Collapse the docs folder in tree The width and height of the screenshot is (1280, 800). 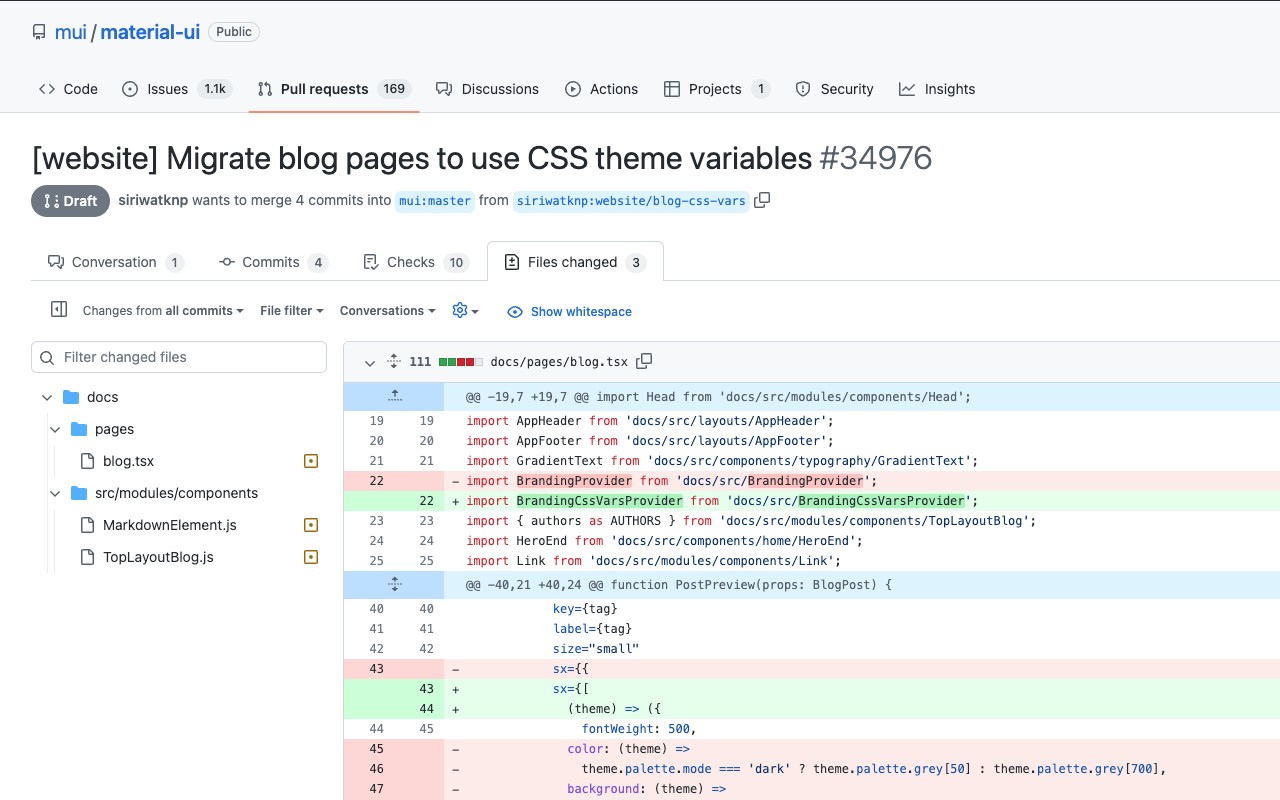click(47, 397)
